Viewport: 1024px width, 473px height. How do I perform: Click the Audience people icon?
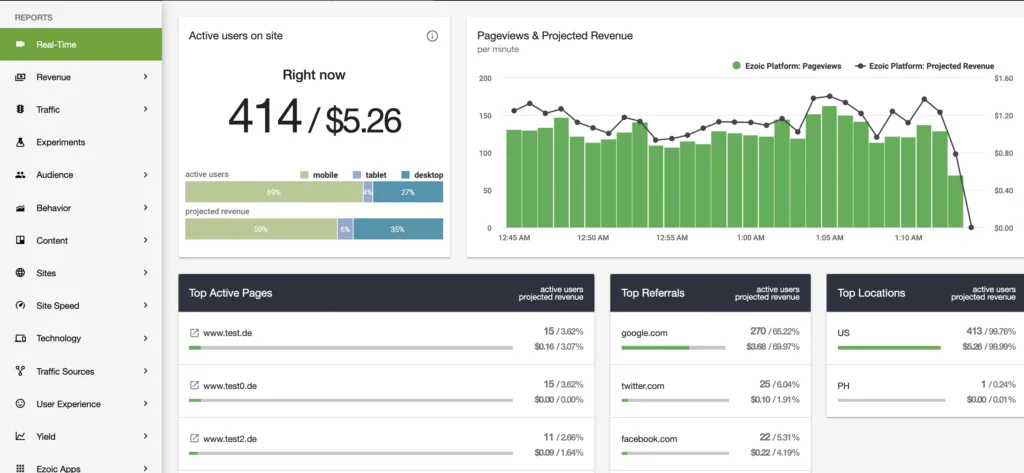coord(20,175)
